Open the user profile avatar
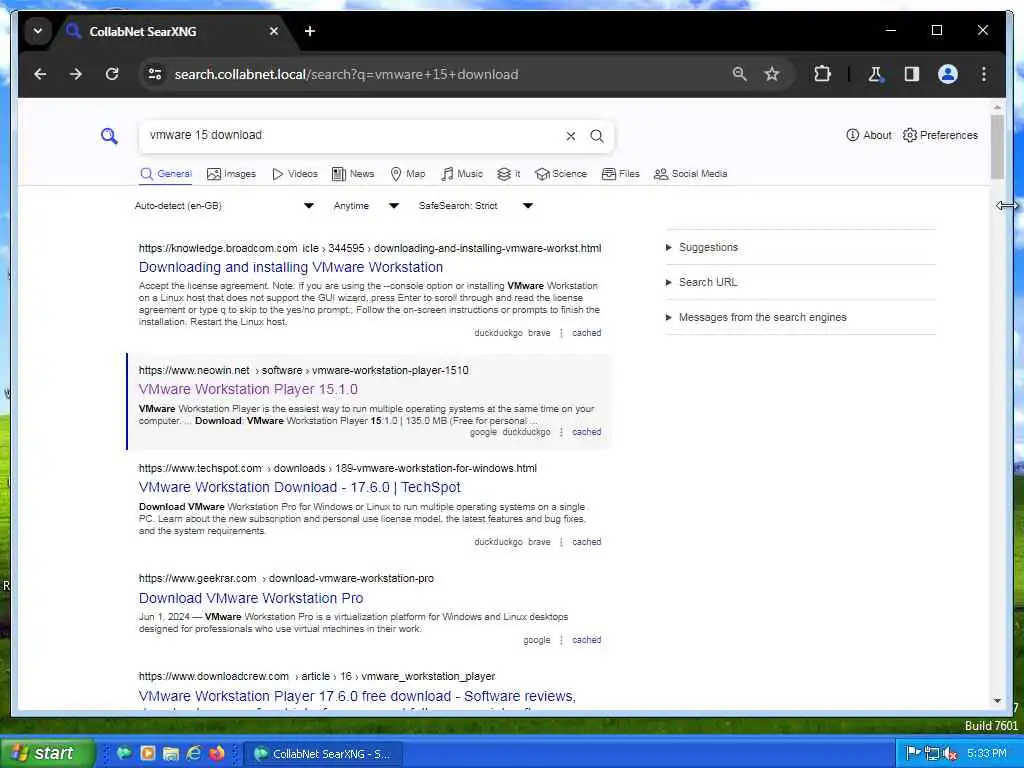The image size is (1024, 768). (x=948, y=74)
